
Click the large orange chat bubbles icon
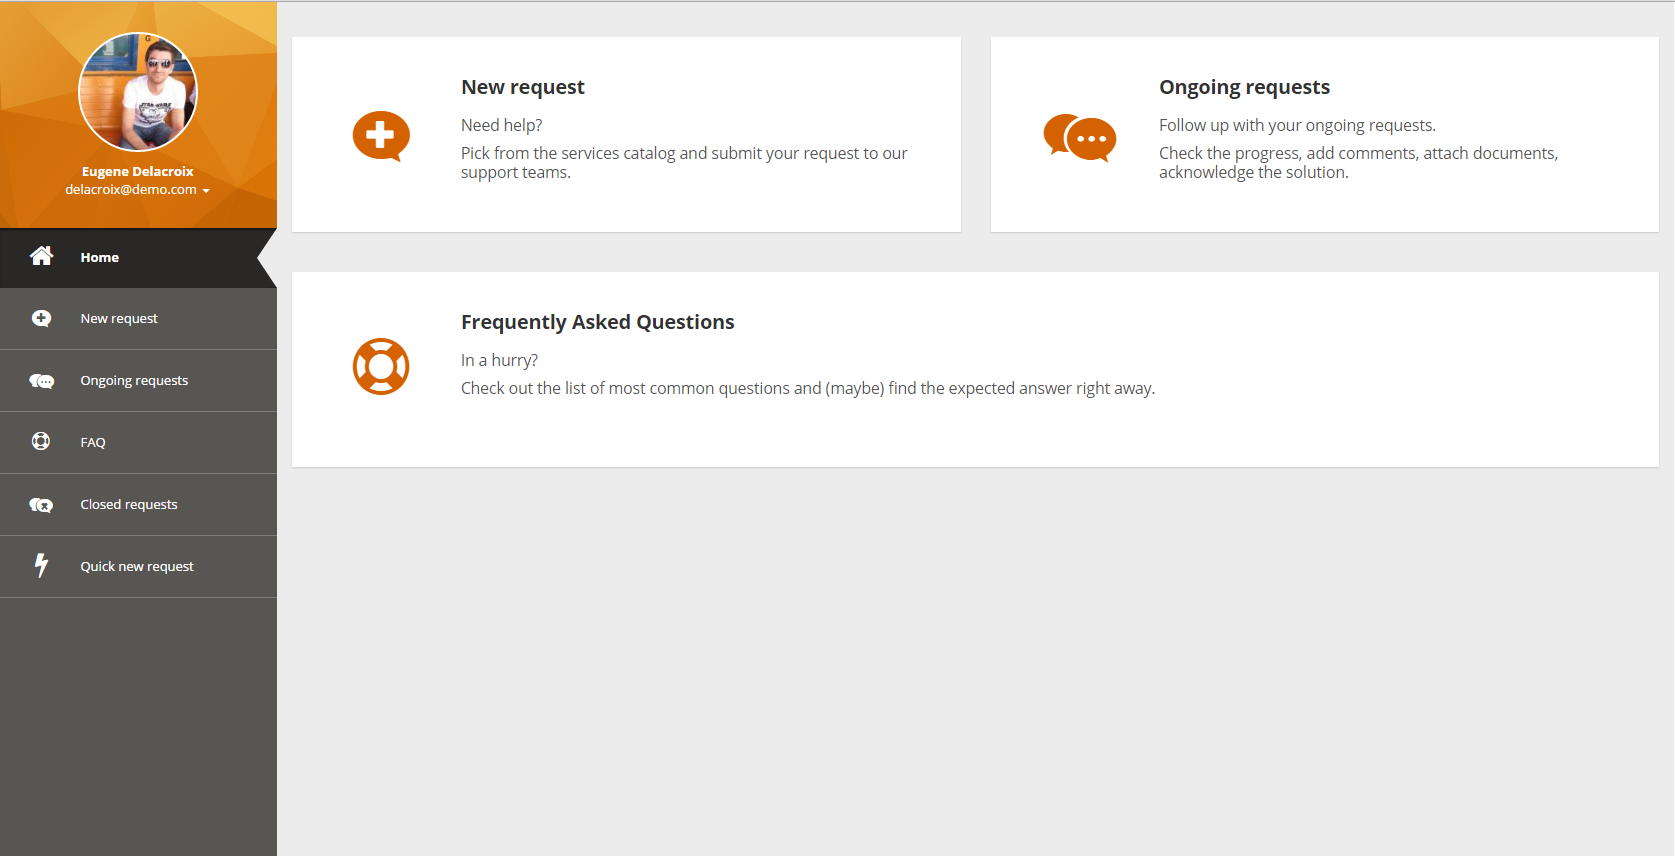pos(1079,138)
